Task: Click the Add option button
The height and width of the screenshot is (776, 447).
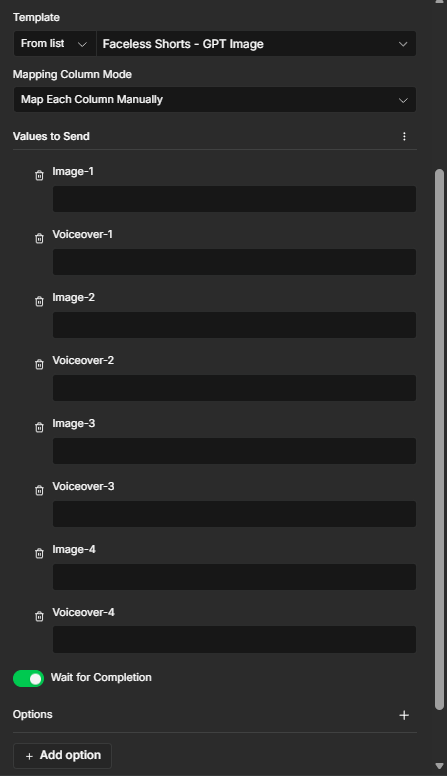Action: pyautogui.click(x=62, y=756)
